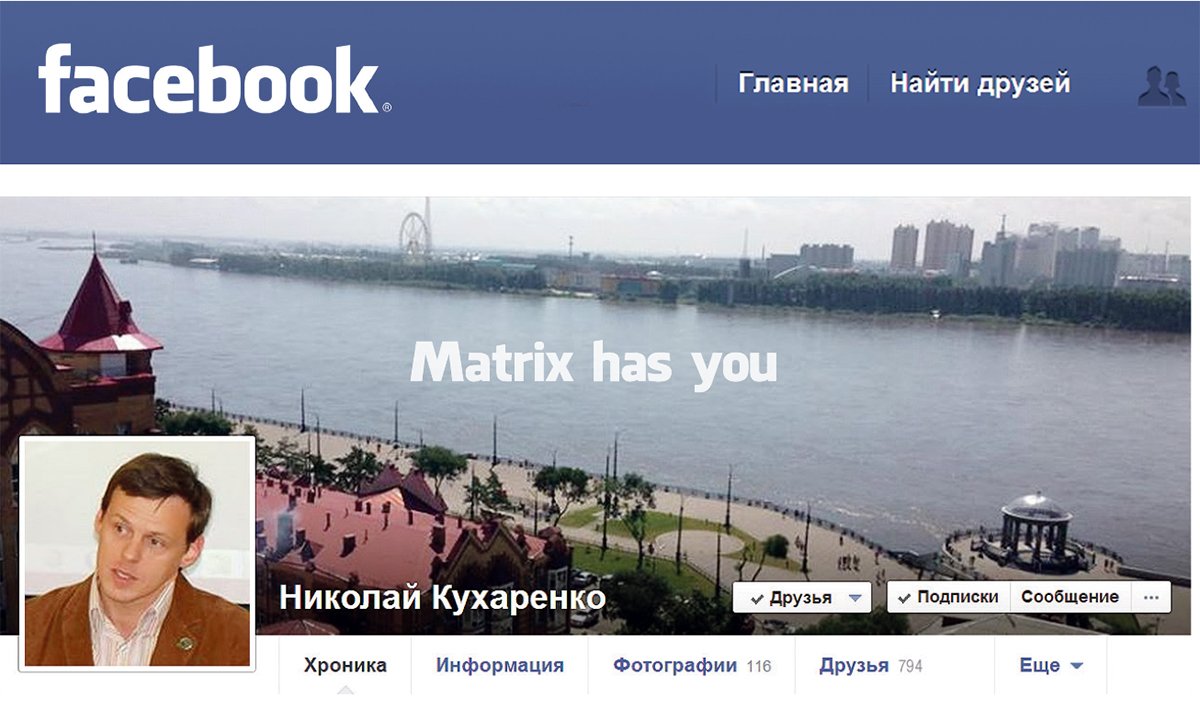
Task: Select the Друзья 794 tab
Action: click(870, 665)
